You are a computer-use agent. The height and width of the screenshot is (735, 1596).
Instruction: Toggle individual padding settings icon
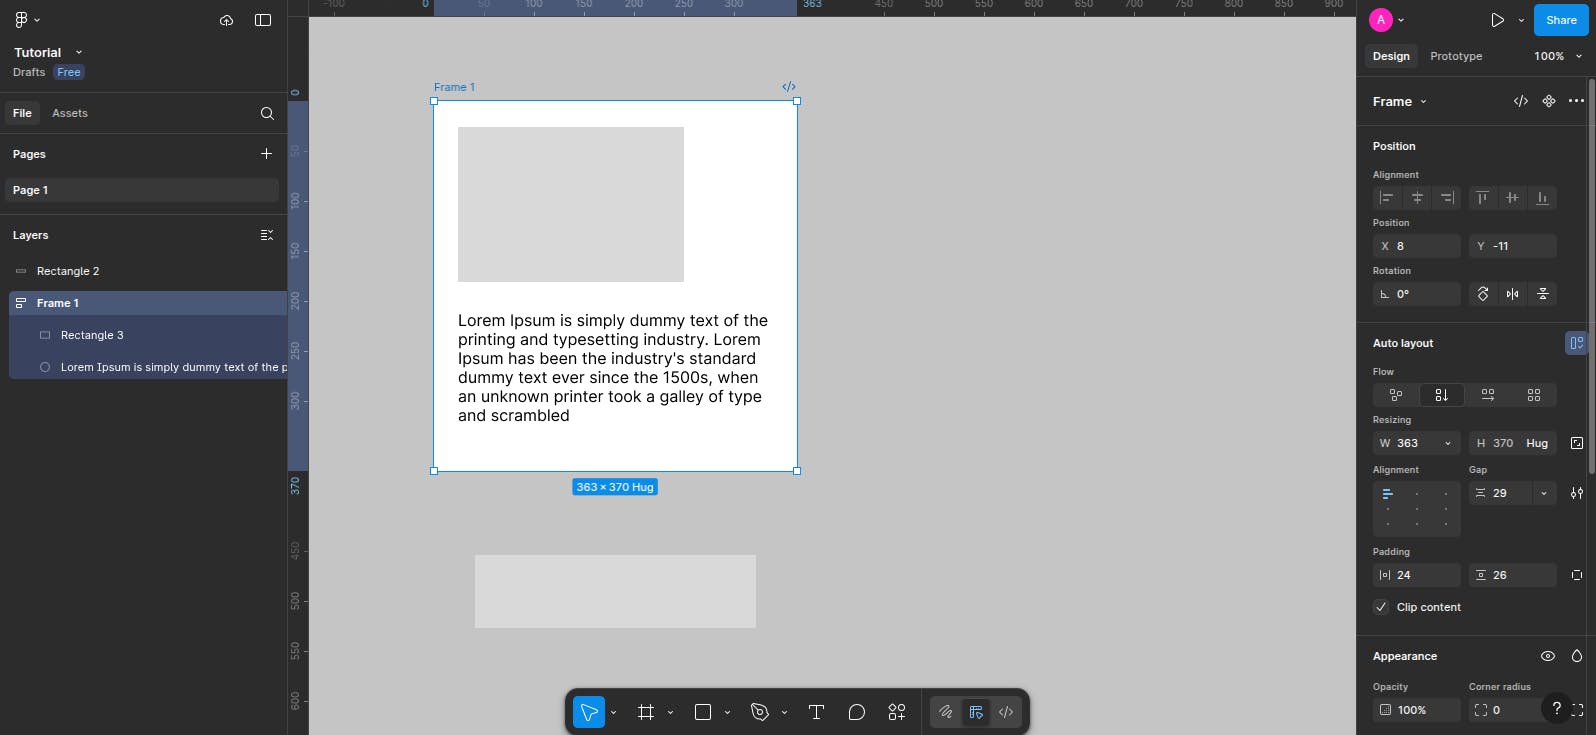(x=1576, y=575)
